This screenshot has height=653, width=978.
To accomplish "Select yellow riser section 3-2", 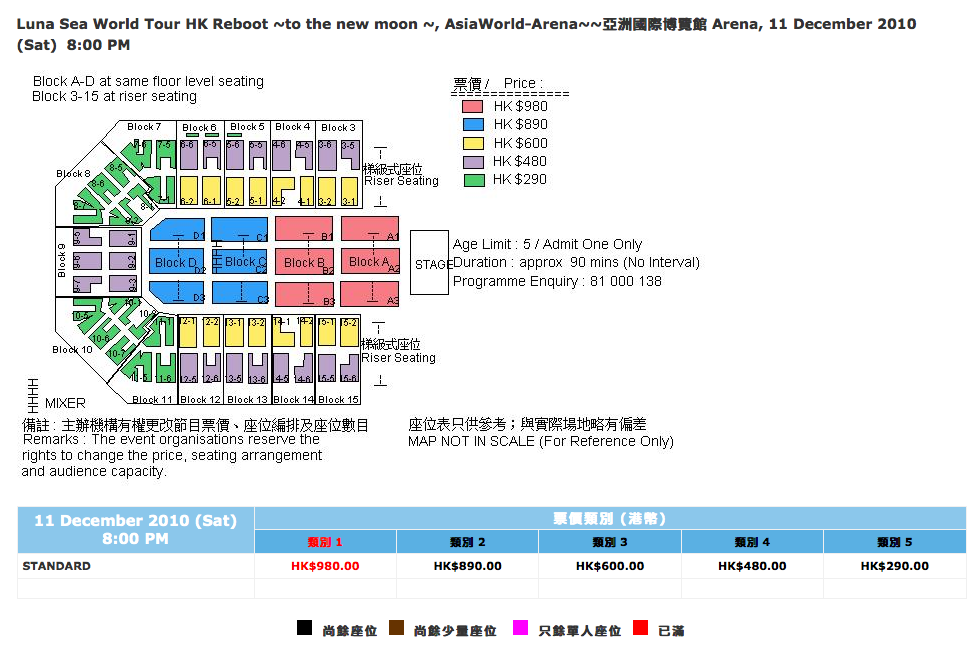I will (327, 191).
